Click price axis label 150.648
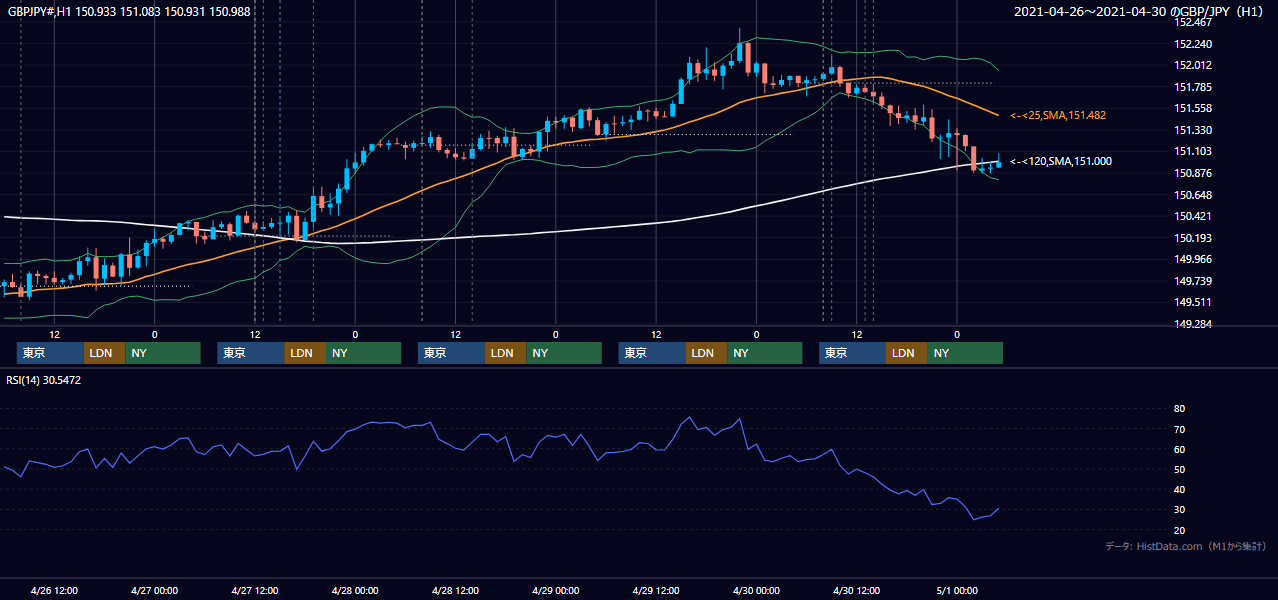Screen dimensions: 1278x600 pos(1194,195)
